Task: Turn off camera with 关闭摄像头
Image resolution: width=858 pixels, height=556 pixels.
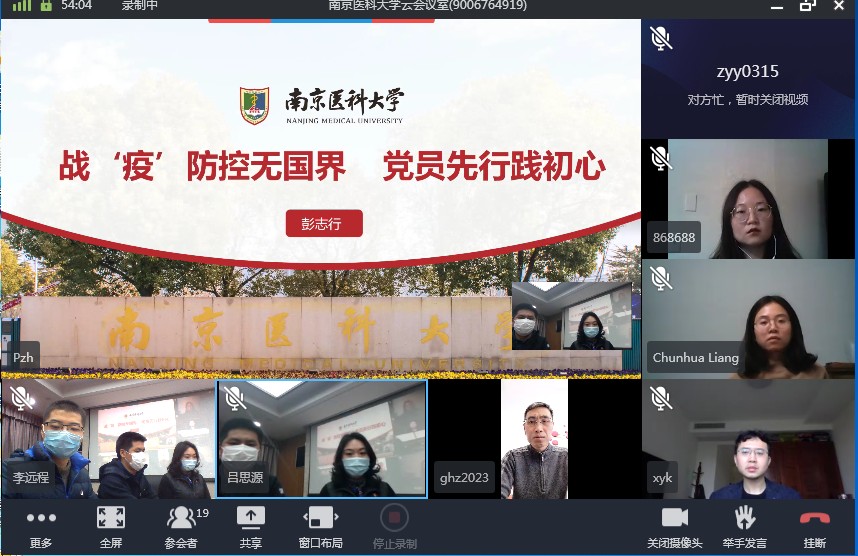Action: pyautogui.click(x=675, y=528)
